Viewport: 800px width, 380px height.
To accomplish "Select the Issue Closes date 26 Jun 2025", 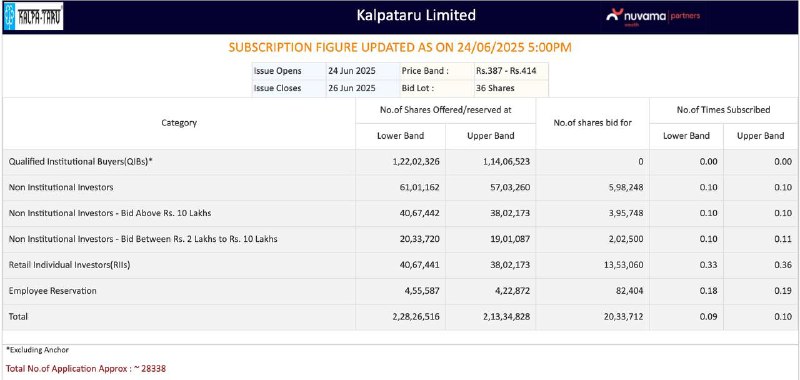I will click(352, 88).
